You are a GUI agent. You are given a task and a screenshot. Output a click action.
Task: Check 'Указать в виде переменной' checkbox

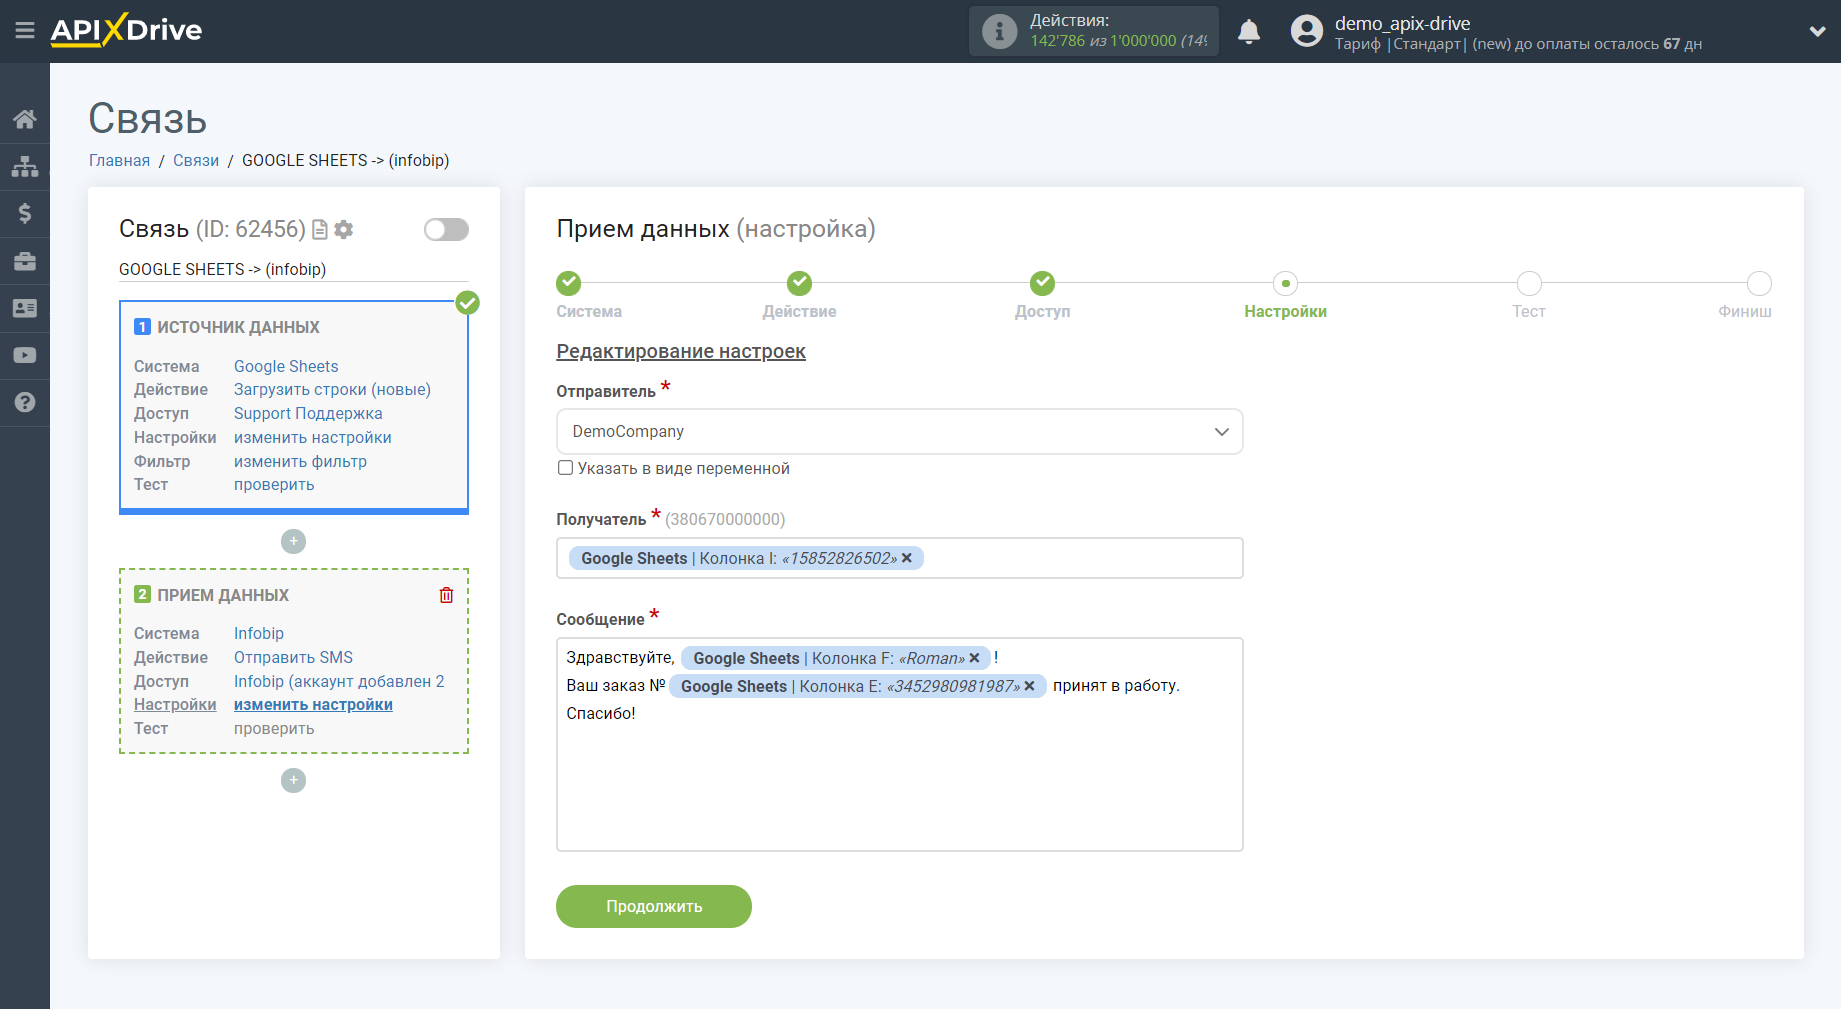[565, 468]
